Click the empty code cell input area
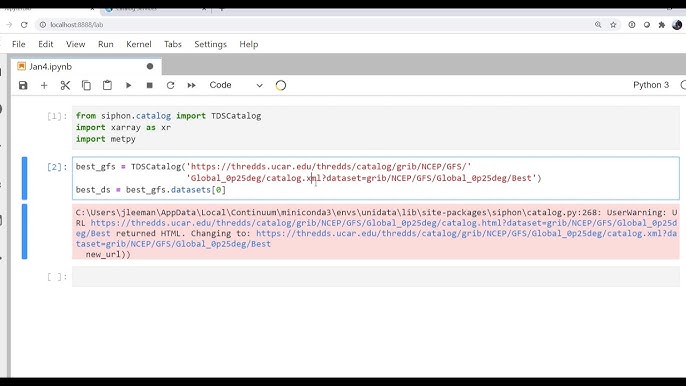This screenshot has height=386, width=686. (375, 277)
